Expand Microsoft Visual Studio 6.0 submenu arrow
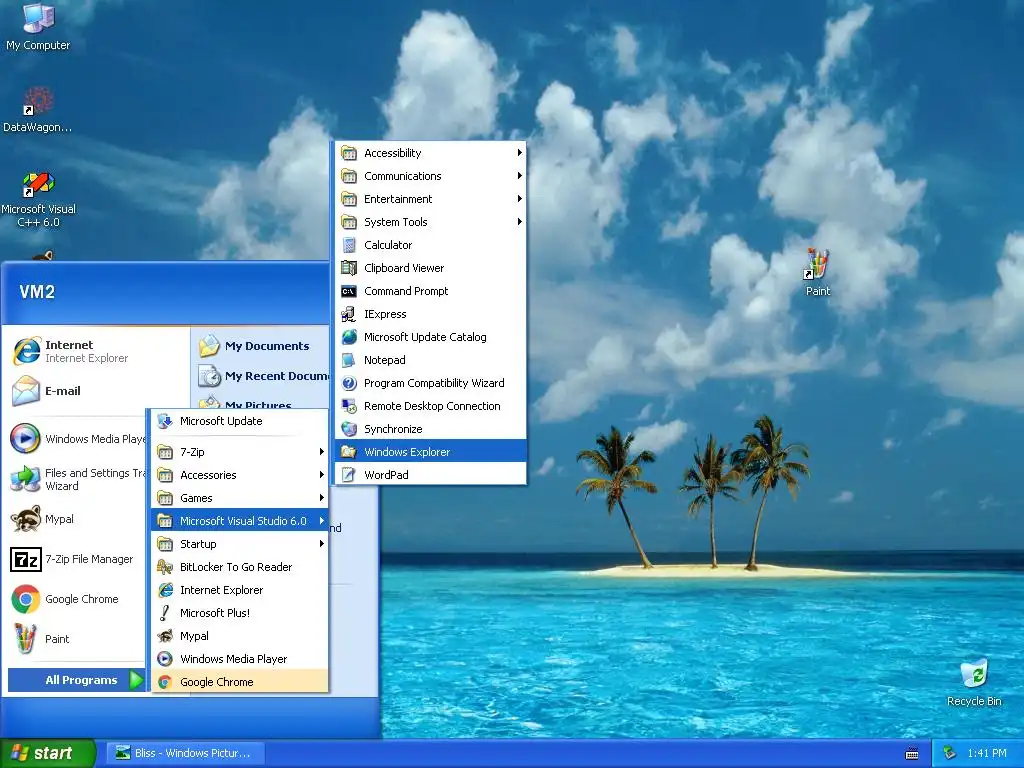This screenshot has height=768, width=1024. tap(321, 520)
